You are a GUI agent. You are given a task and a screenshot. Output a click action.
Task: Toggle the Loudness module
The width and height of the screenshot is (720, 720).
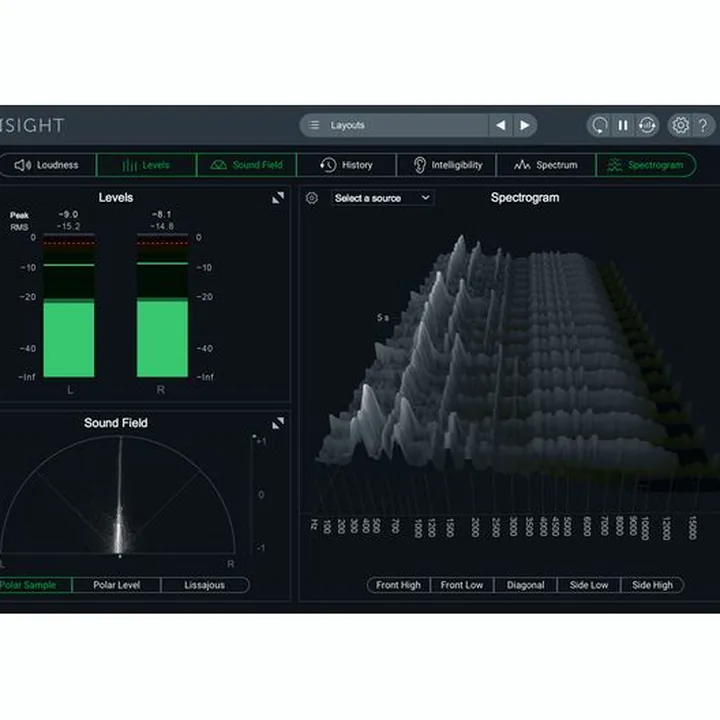coord(47,165)
